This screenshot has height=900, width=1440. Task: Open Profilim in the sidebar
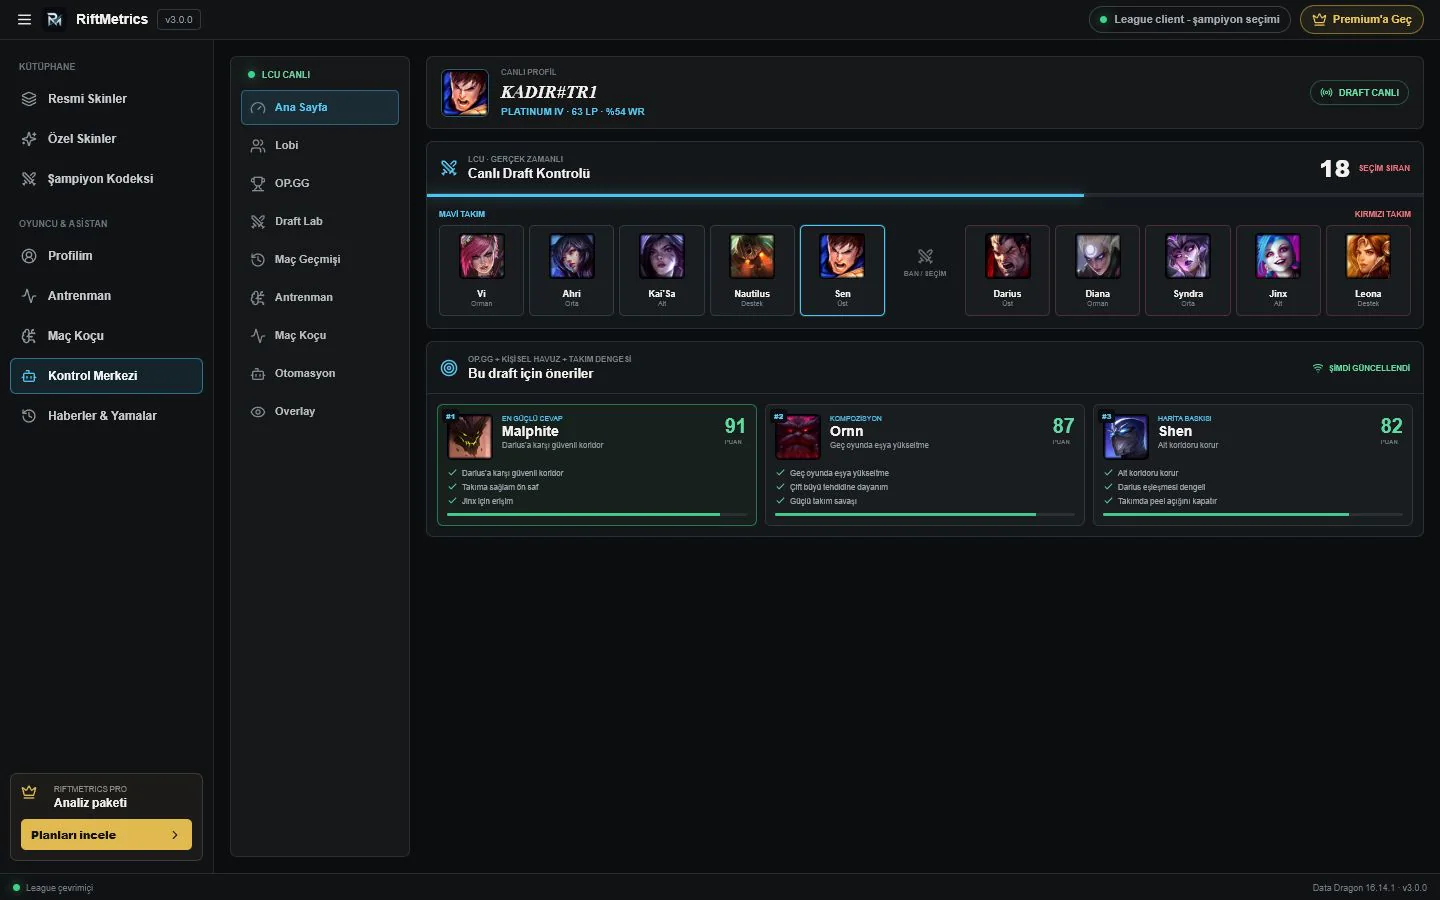106,256
